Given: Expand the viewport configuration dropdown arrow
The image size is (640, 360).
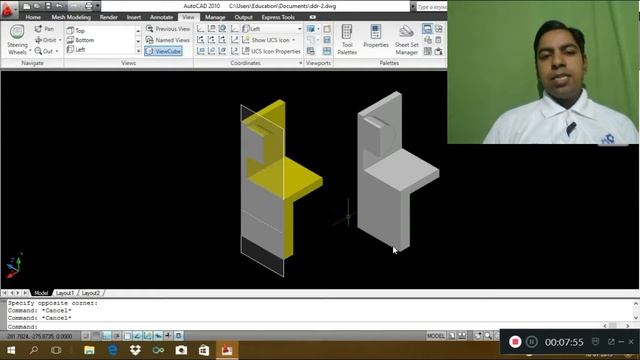Looking at the screenshot, I should pos(318,29).
